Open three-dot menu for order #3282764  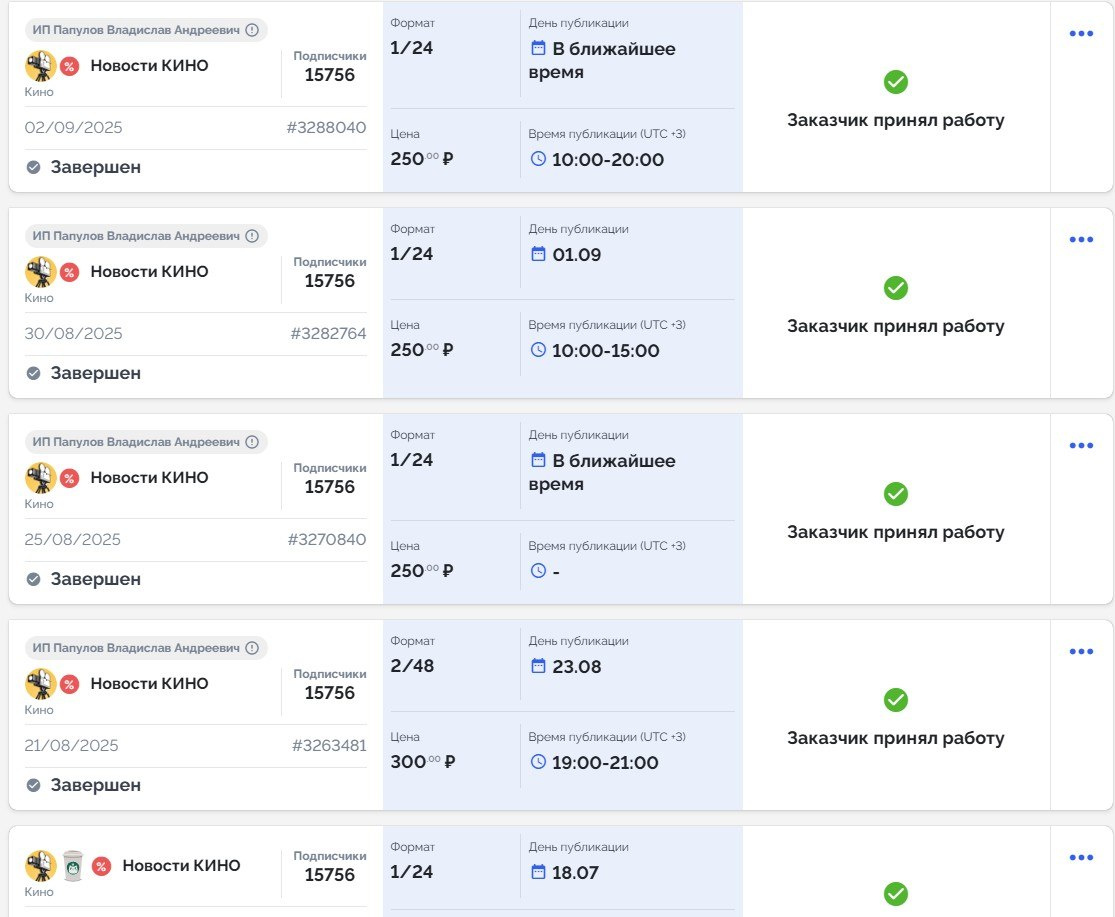pos(1081,240)
